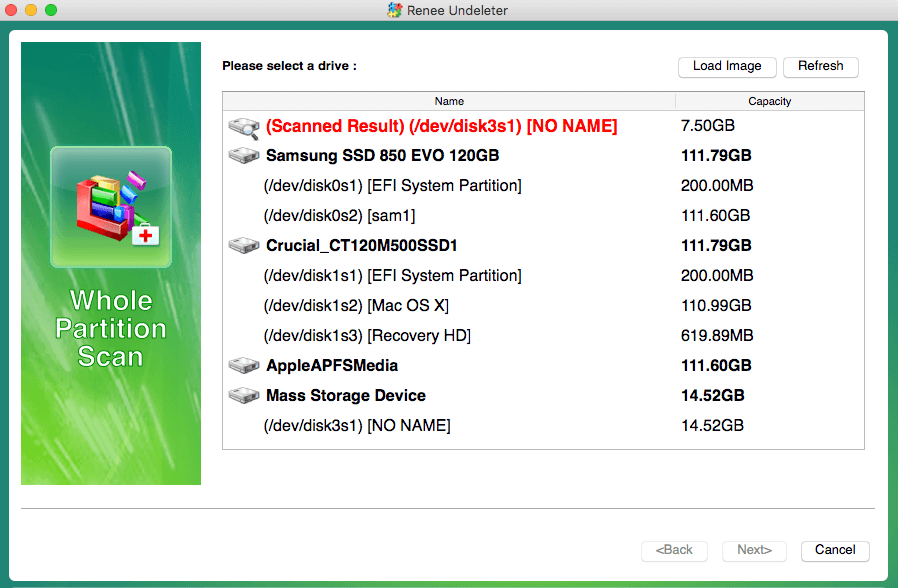The width and height of the screenshot is (898, 588).
Task: Click the 'Please select a drive' label
Action: (289, 66)
